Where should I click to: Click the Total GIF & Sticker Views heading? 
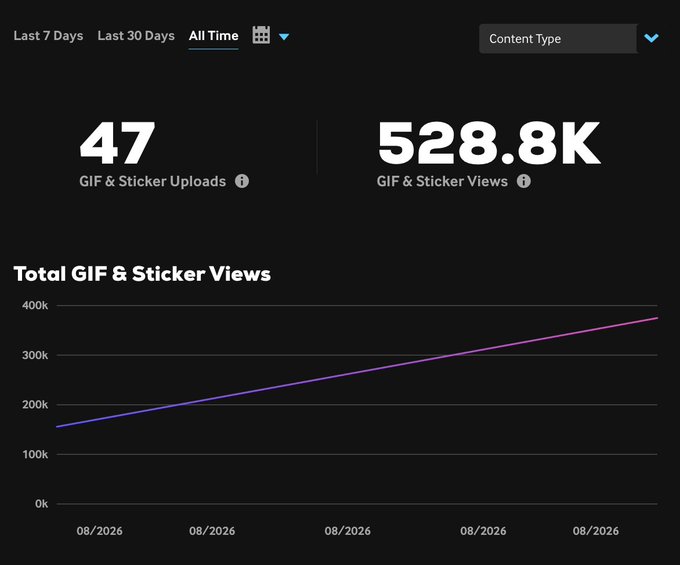[142, 274]
